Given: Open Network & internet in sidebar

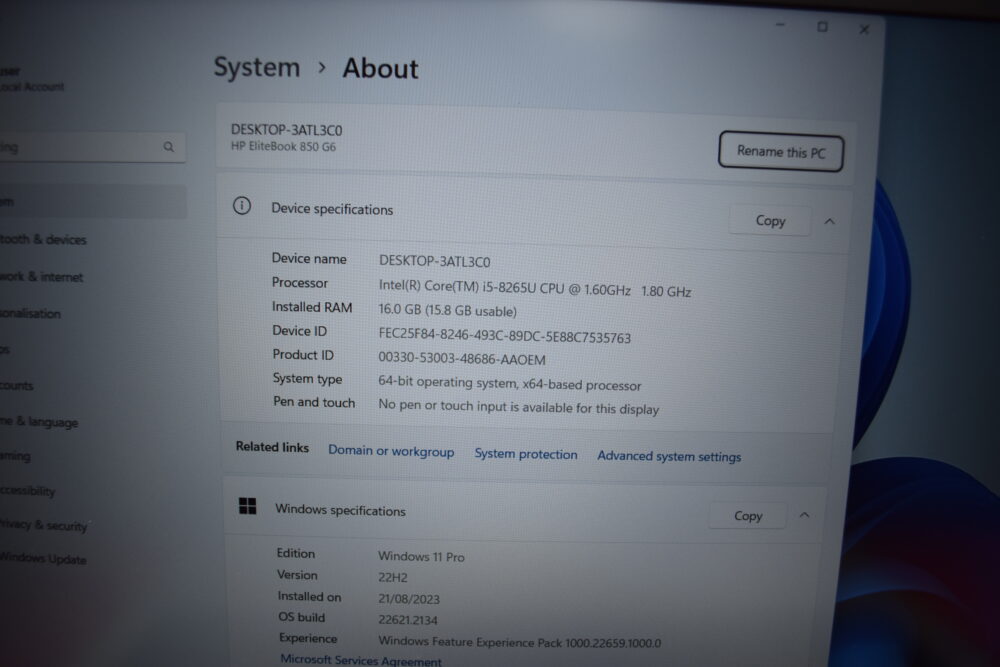Looking at the screenshot, I should (x=41, y=277).
